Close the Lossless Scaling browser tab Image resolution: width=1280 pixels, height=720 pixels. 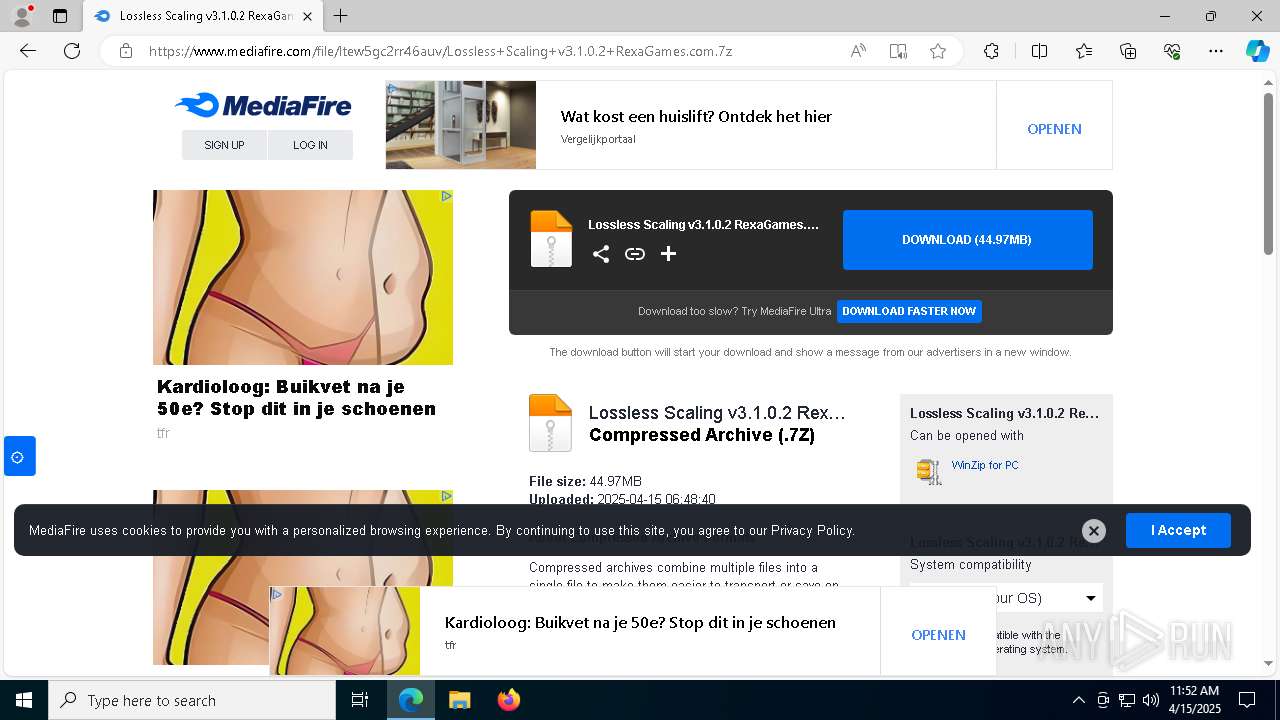307,16
